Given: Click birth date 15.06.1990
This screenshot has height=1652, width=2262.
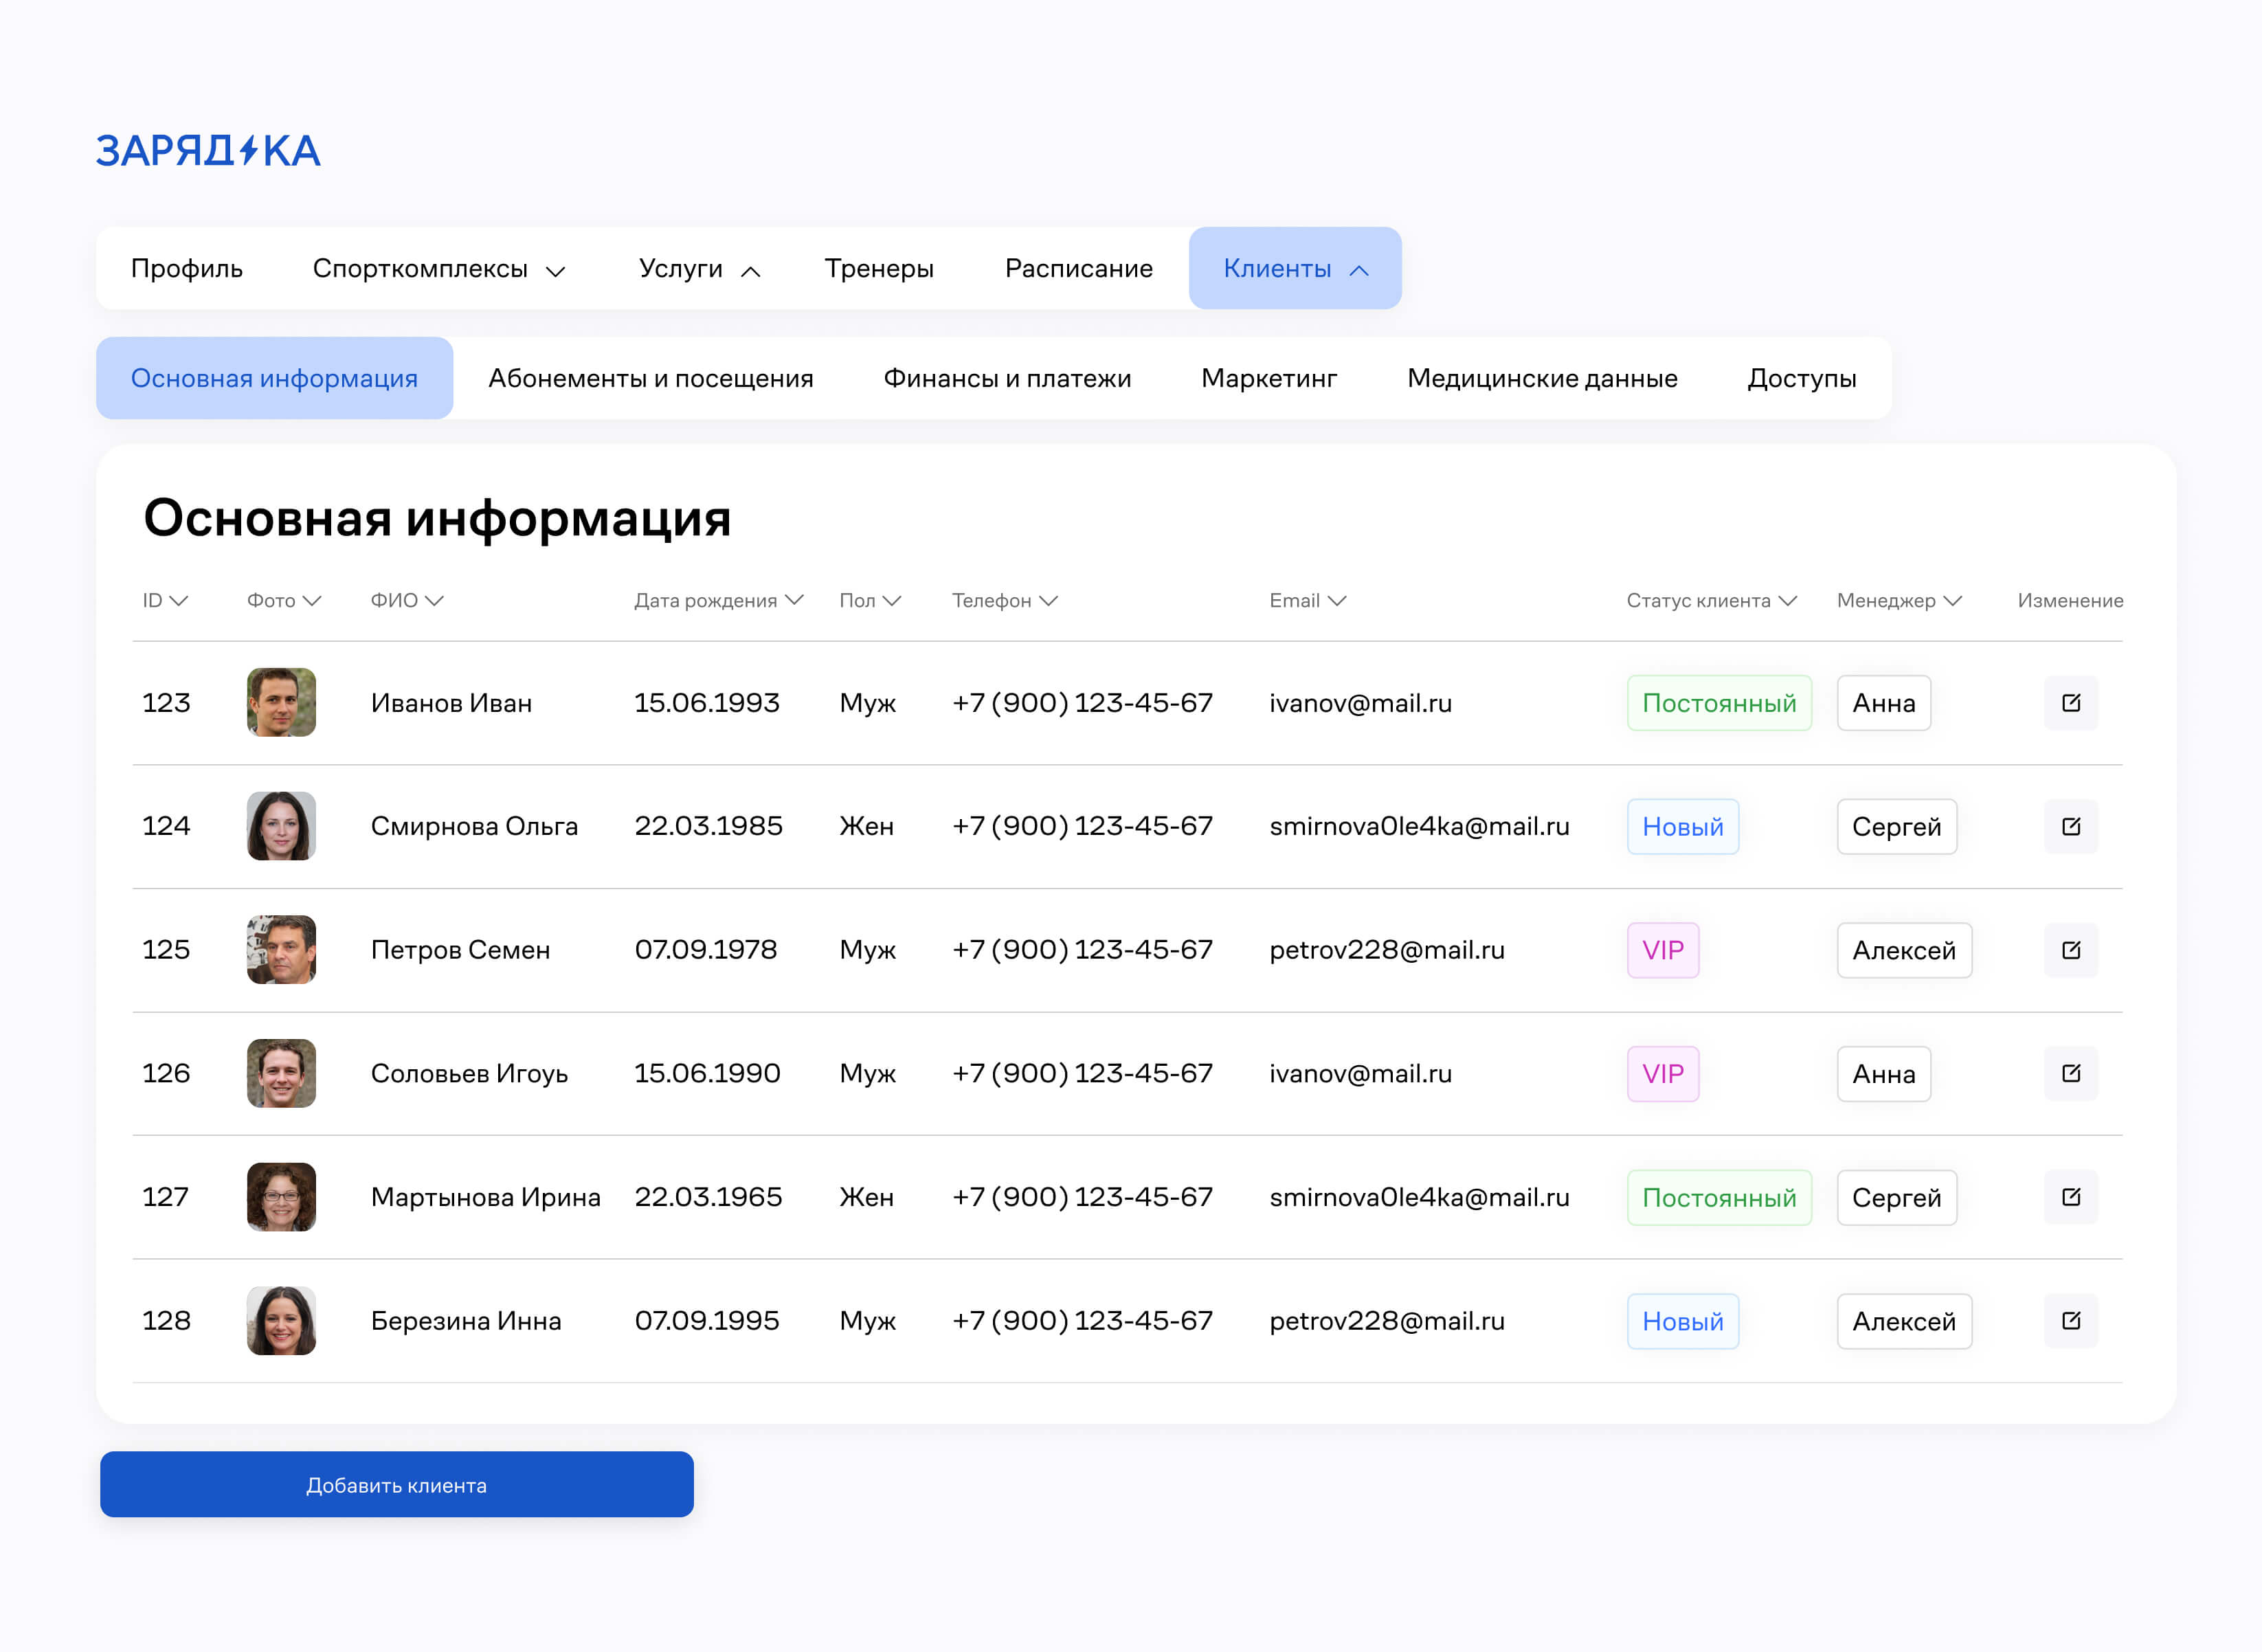Looking at the screenshot, I should 707,1073.
